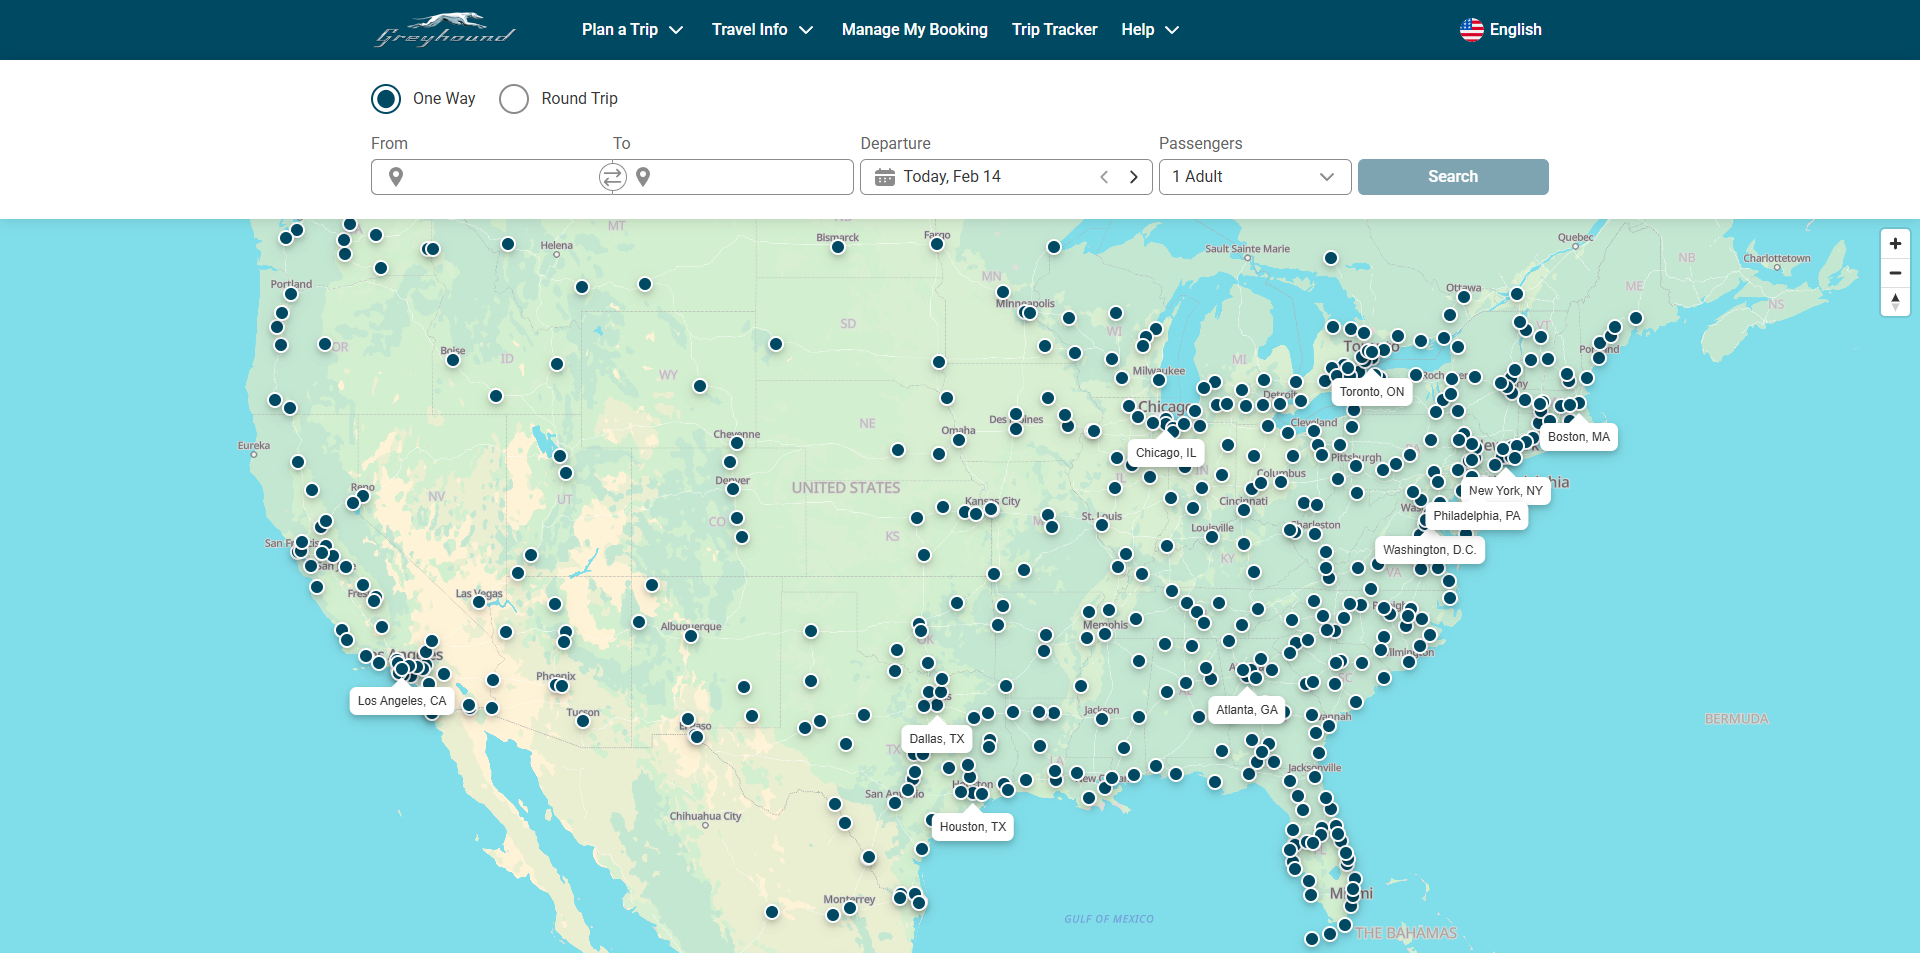Screen dimensions: 1920x953
Task: Click into the From location field
Action: pos(495,177)
